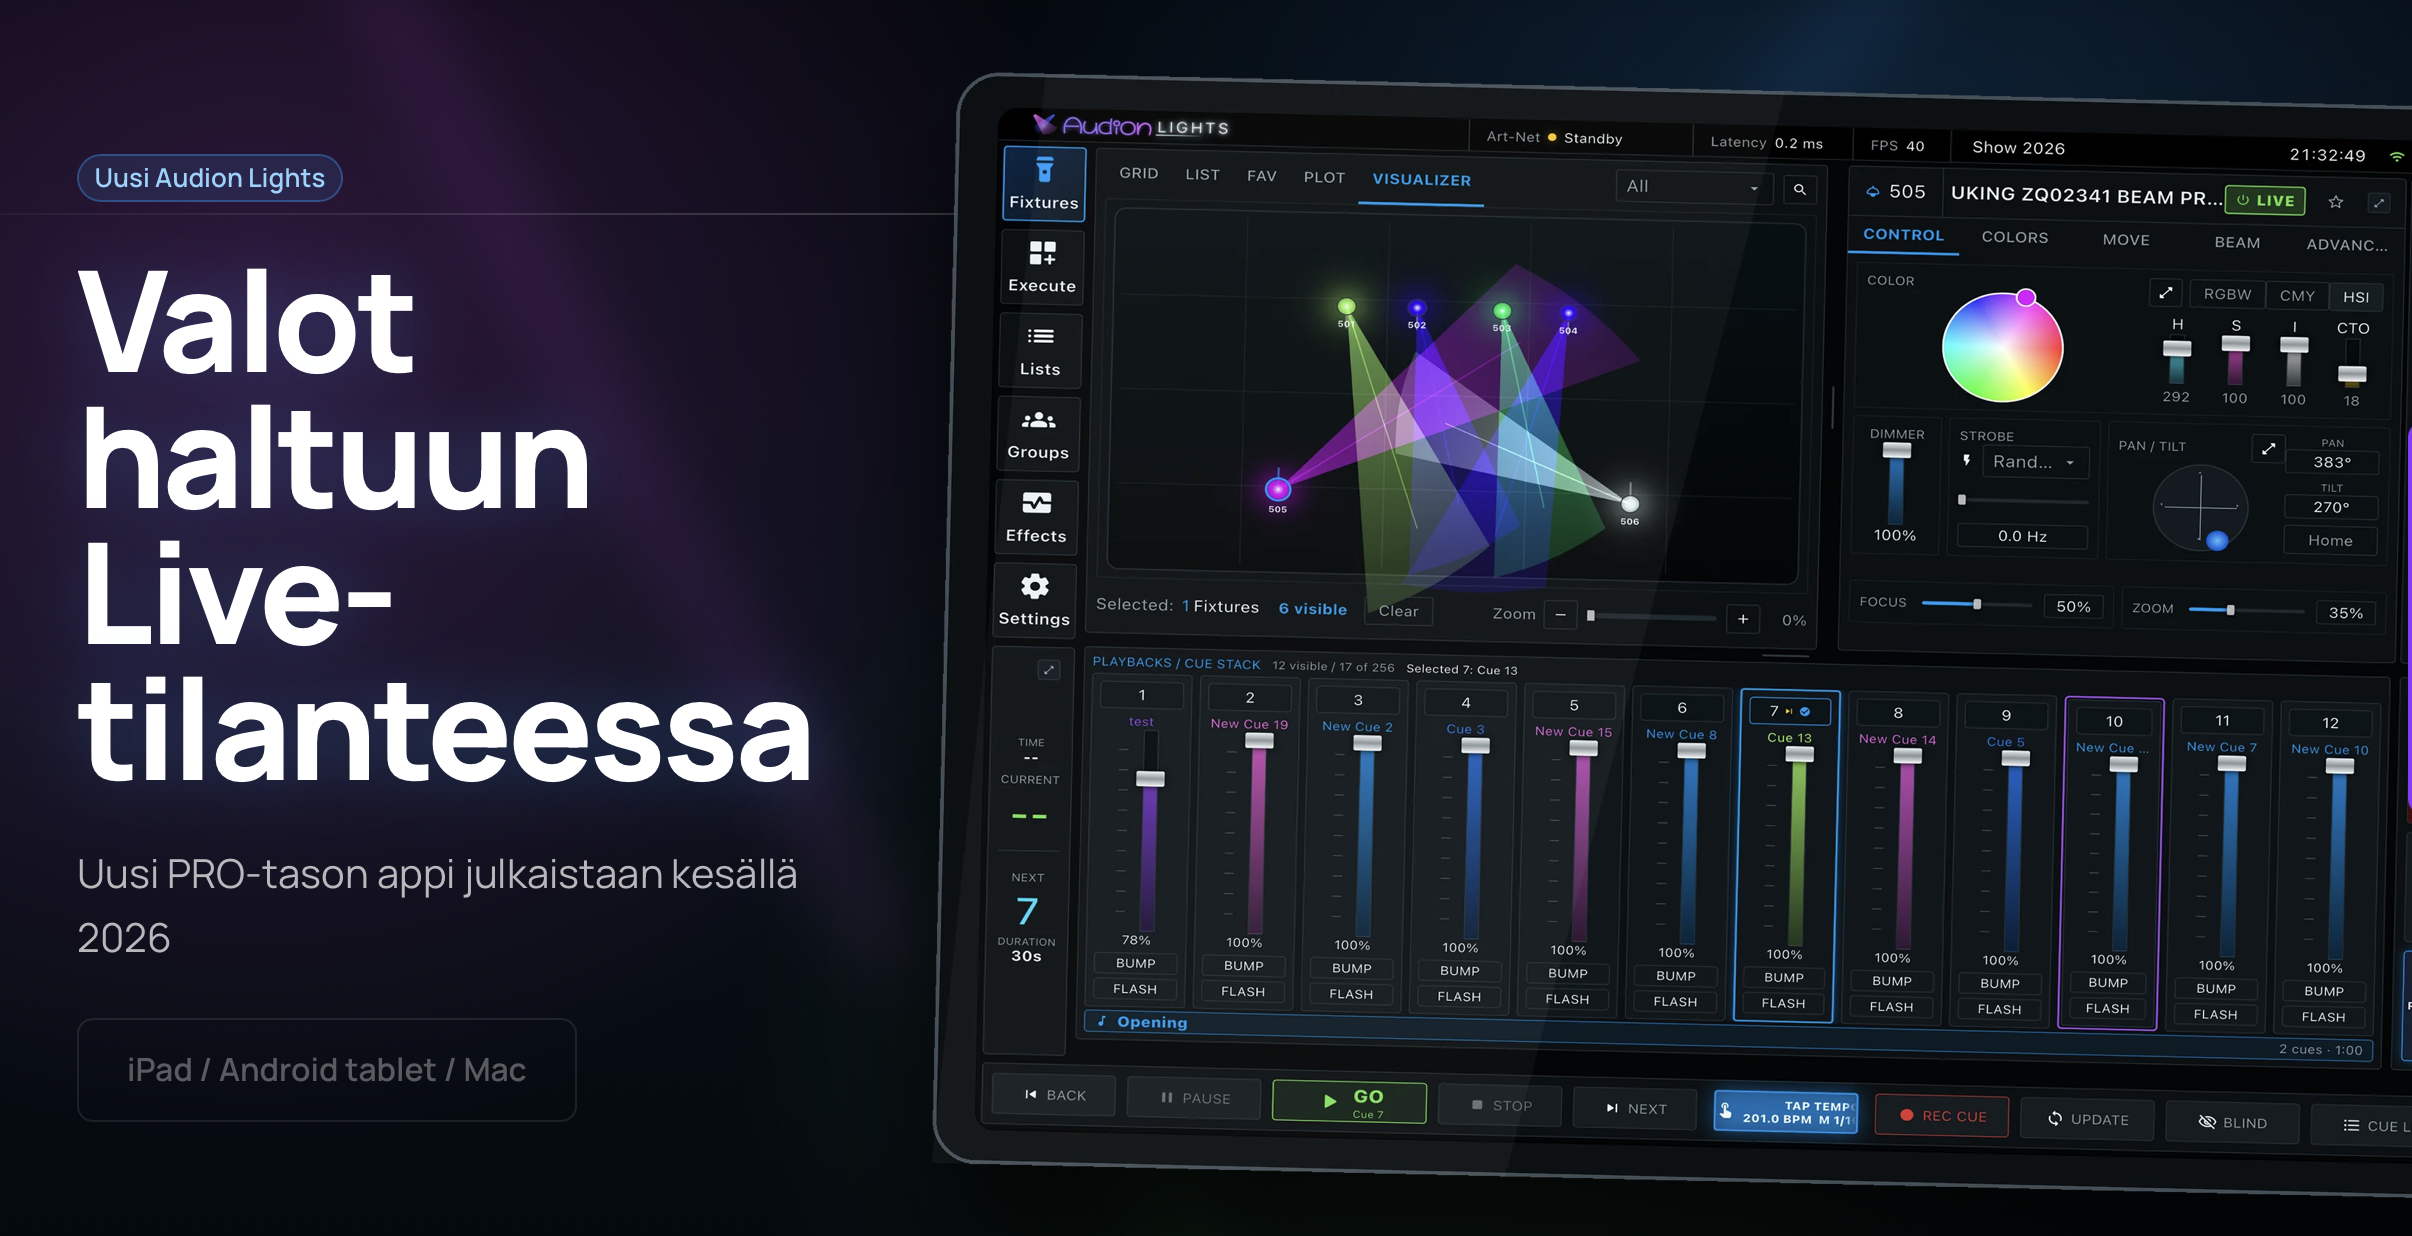Click the 6 visible link

[1312, 609]
